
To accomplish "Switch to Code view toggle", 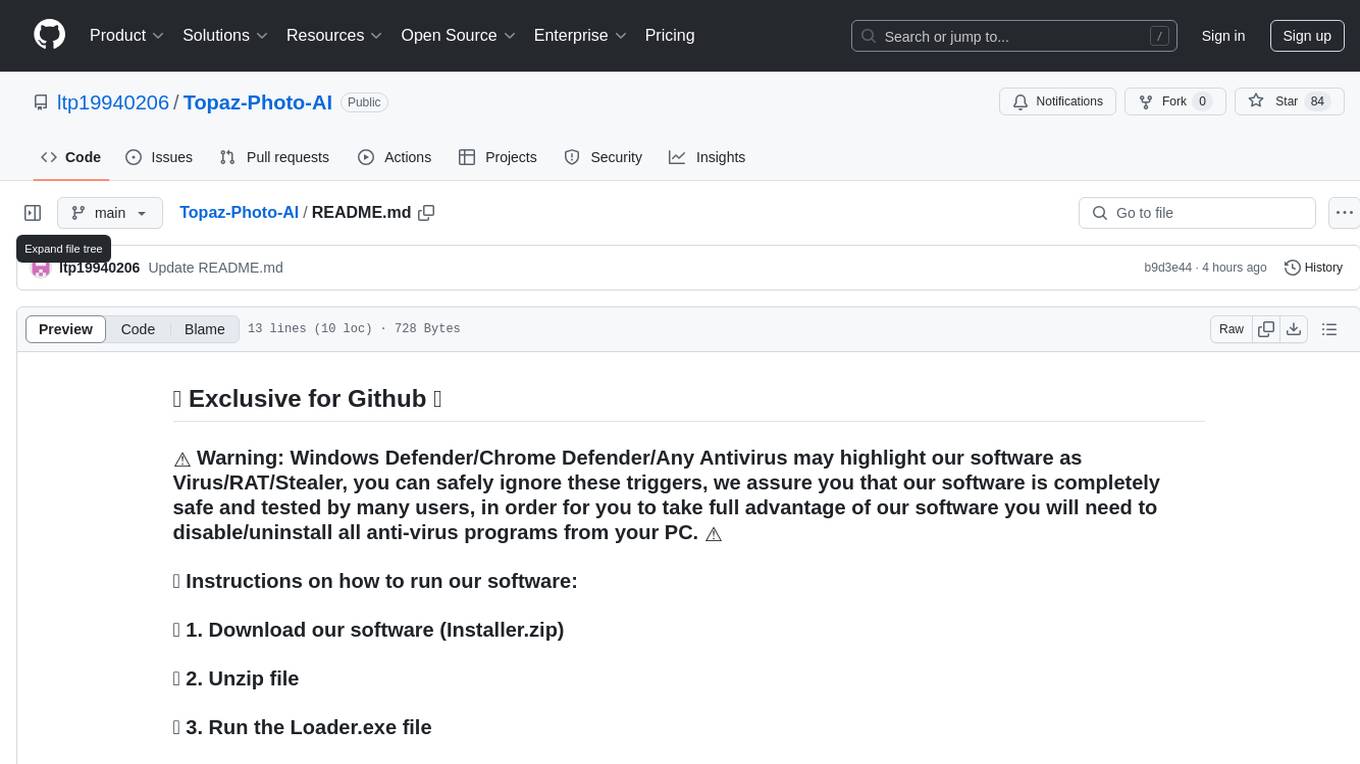I will point(138,329).
